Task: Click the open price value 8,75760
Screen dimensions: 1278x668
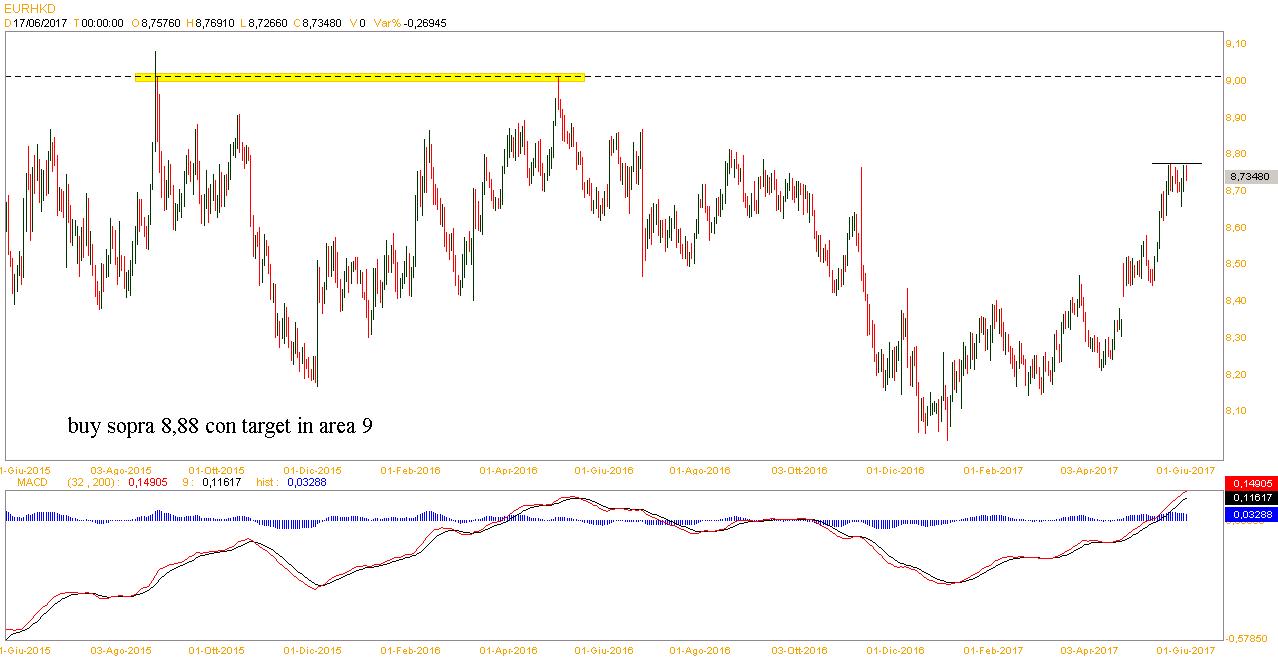Action: [x=160, y=22]
